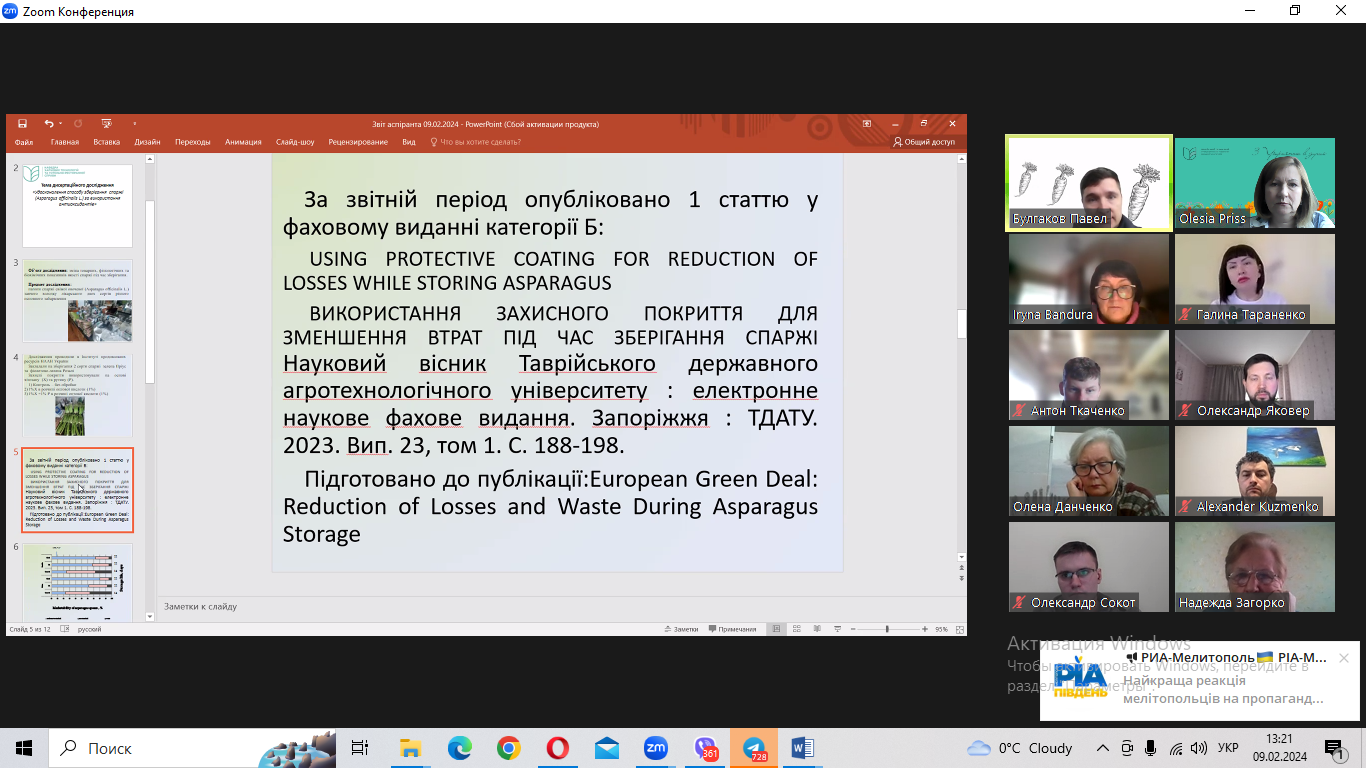Open Viber from the taskbar
Viewport: 1366px width, 768px height.
tap(705, 748)
